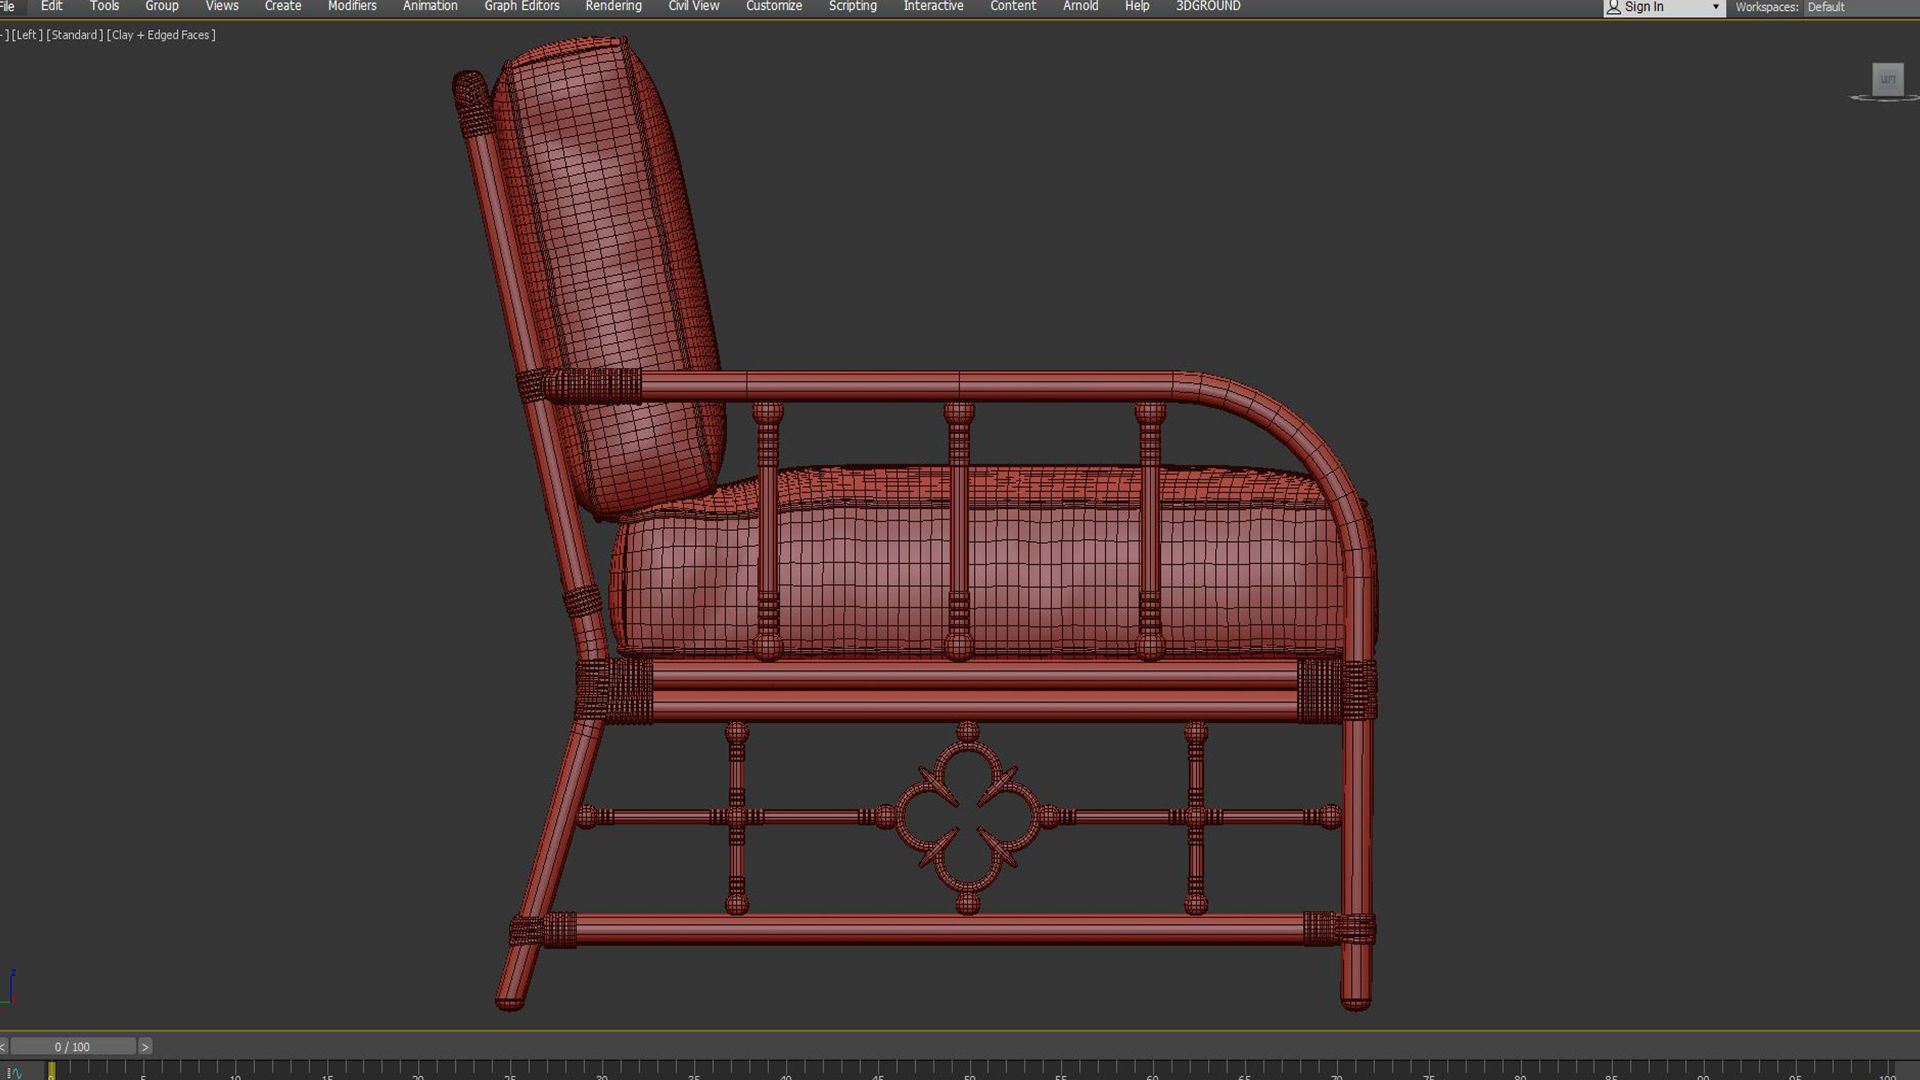Click the [Standard] viewport shading label
Screen dimensions: 1920x1080
[75, 35]
